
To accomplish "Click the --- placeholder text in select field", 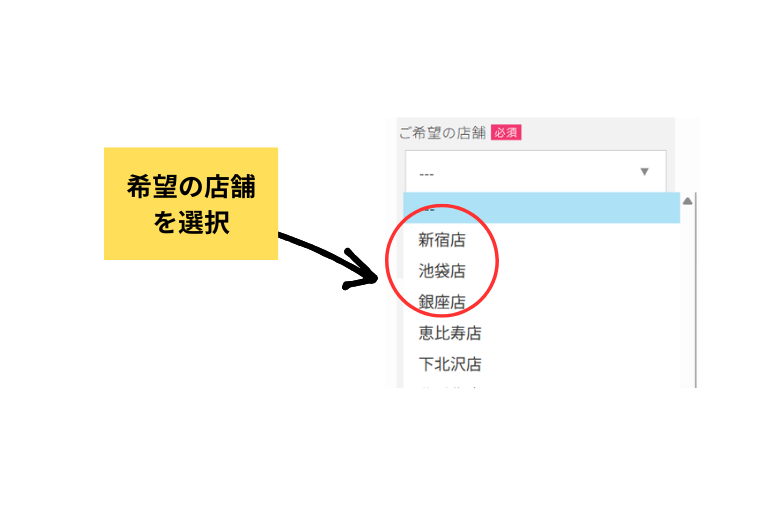I will (x=426, y=174).
